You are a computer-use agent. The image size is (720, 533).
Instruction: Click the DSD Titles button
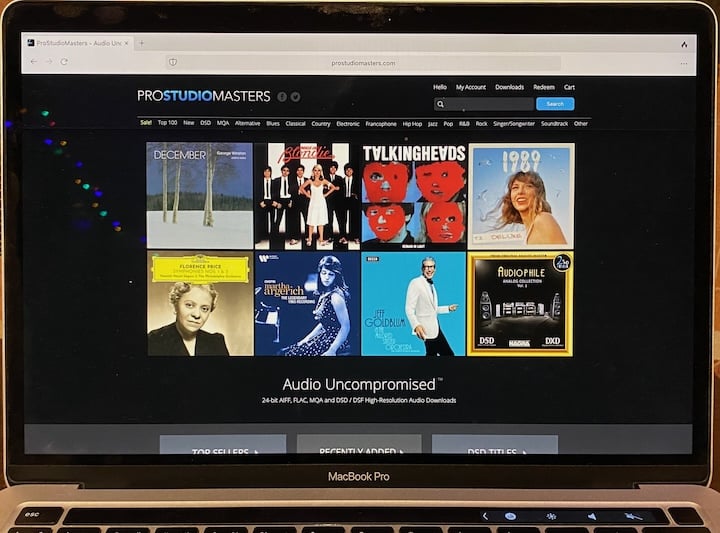click(495, 444)
